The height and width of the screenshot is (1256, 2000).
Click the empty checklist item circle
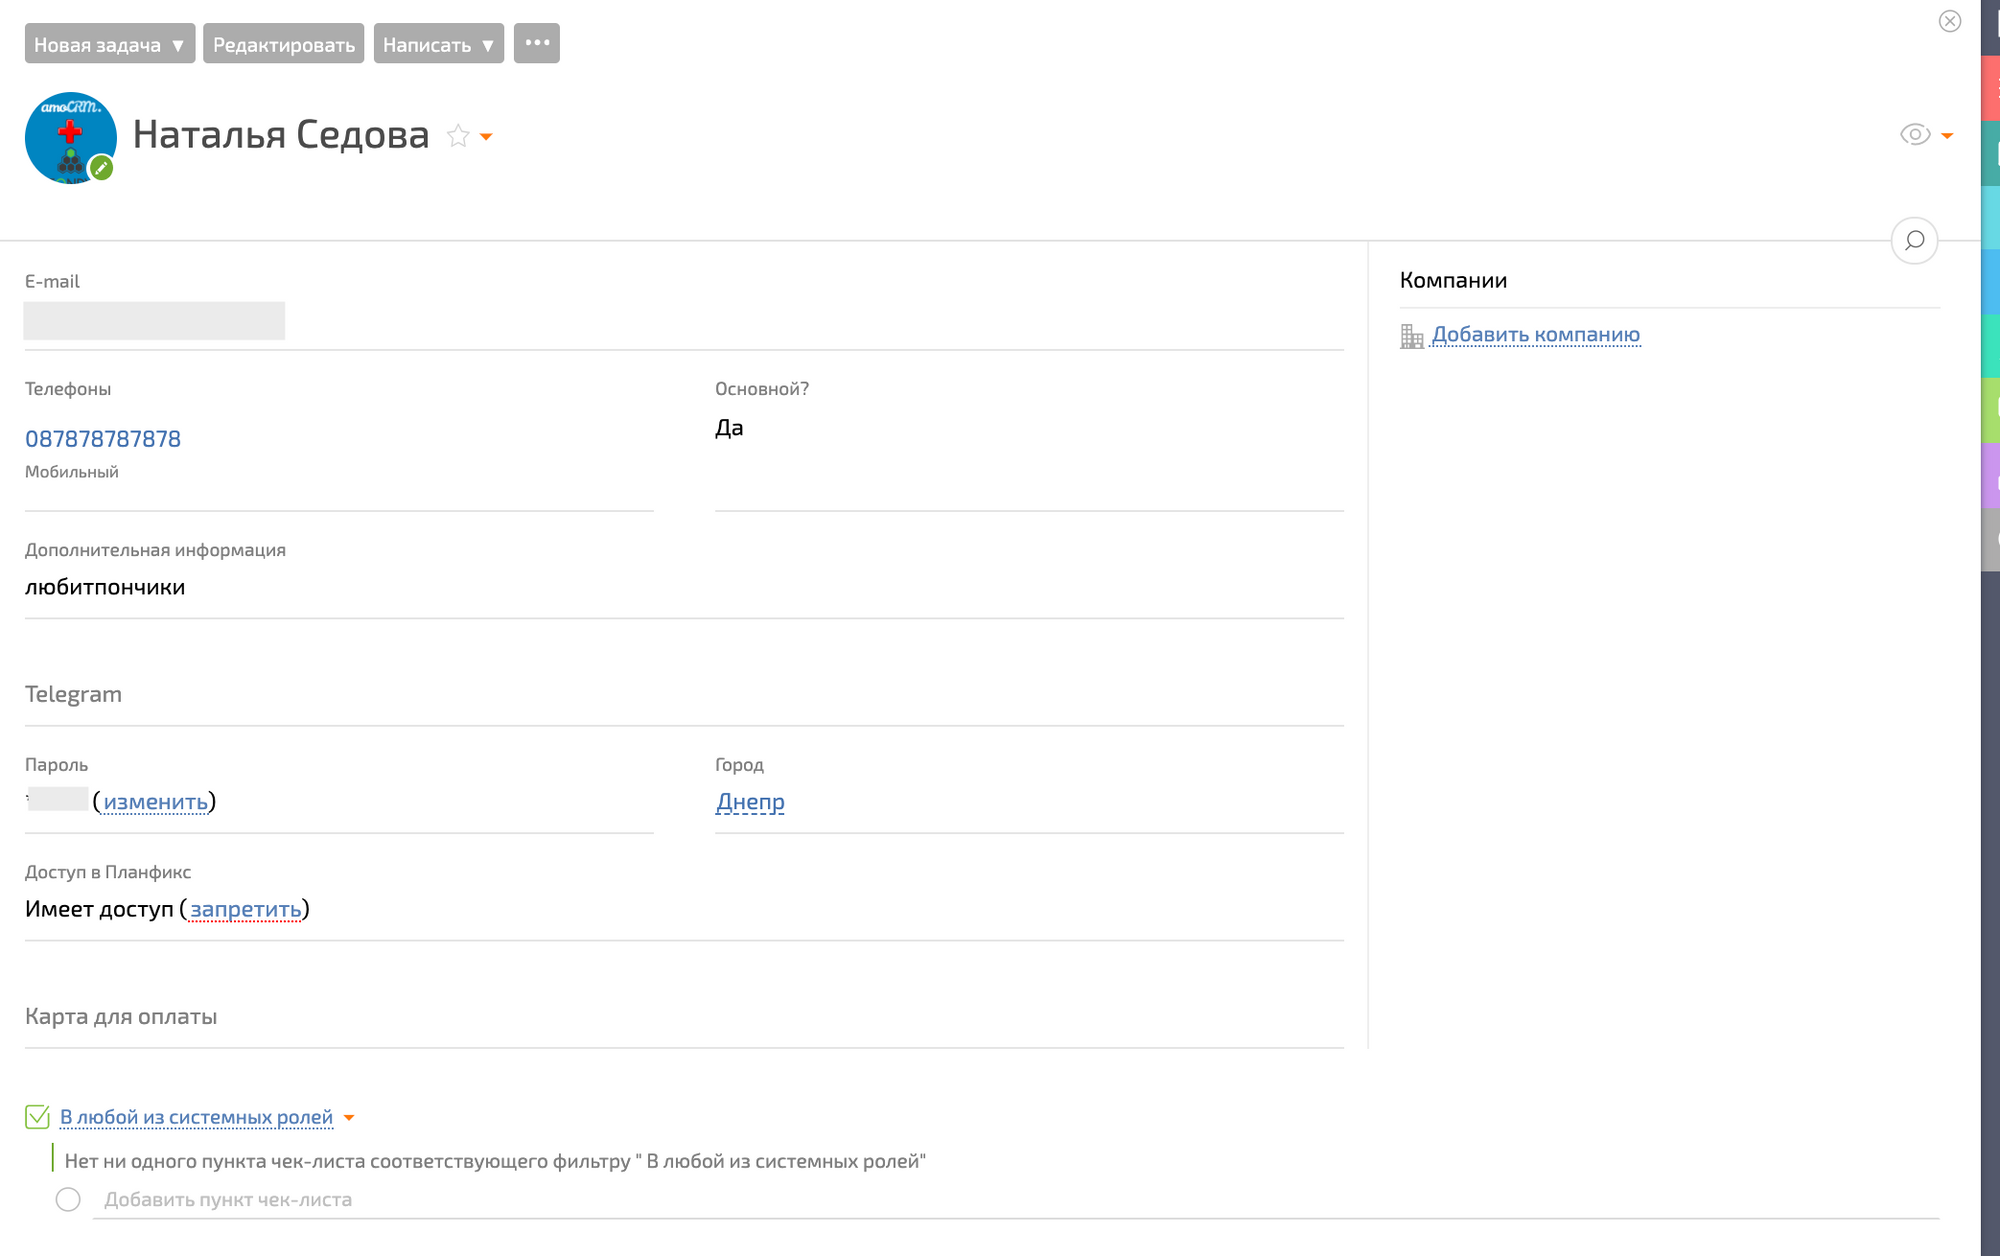pyautogui.click(x=68, y=1199)
